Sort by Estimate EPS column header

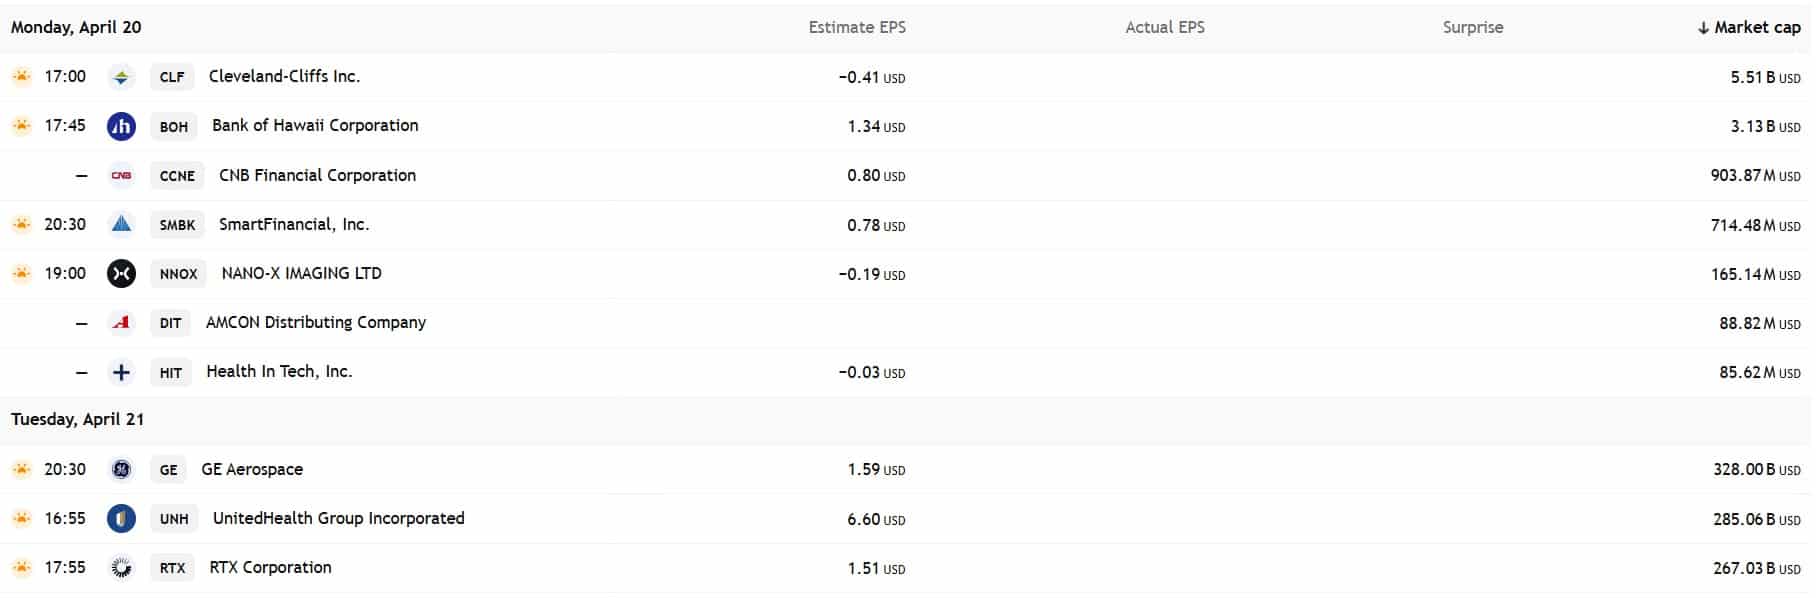click(857, 28)
